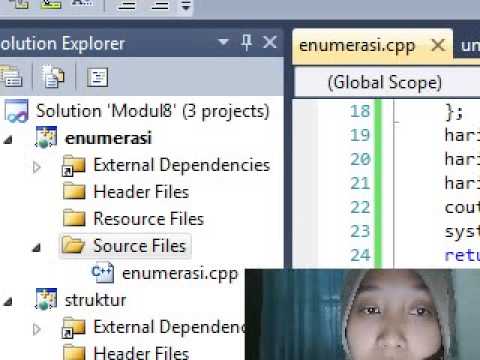480x360 pixels.
Task: Click line number 18 in the editor
Action: pyautogui.click(x=360, y=111)
